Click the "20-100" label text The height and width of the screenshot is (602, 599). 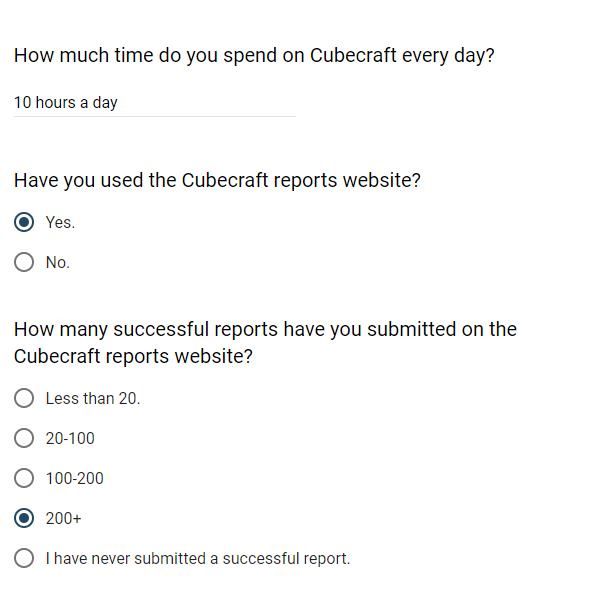(70, 438)
